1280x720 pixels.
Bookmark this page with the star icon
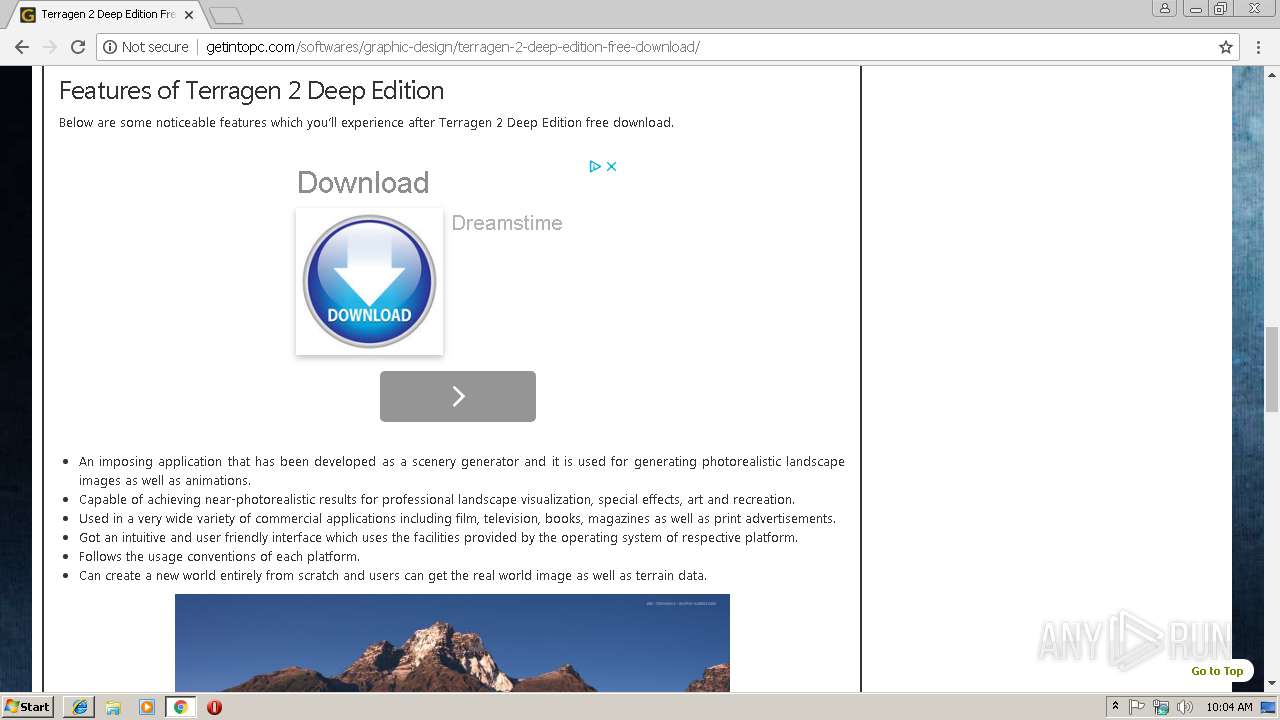[1225, 47]
